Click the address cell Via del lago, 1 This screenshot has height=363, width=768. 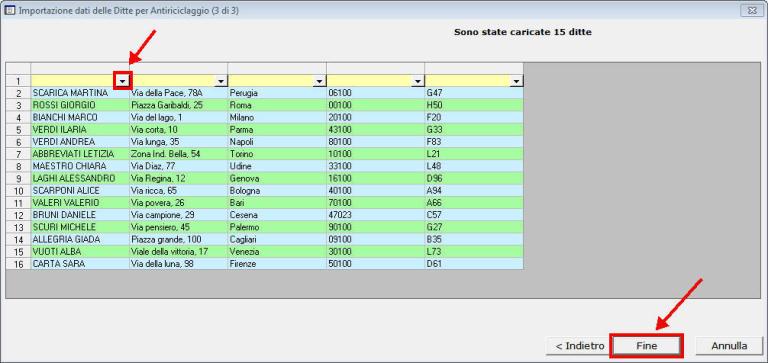178,118
